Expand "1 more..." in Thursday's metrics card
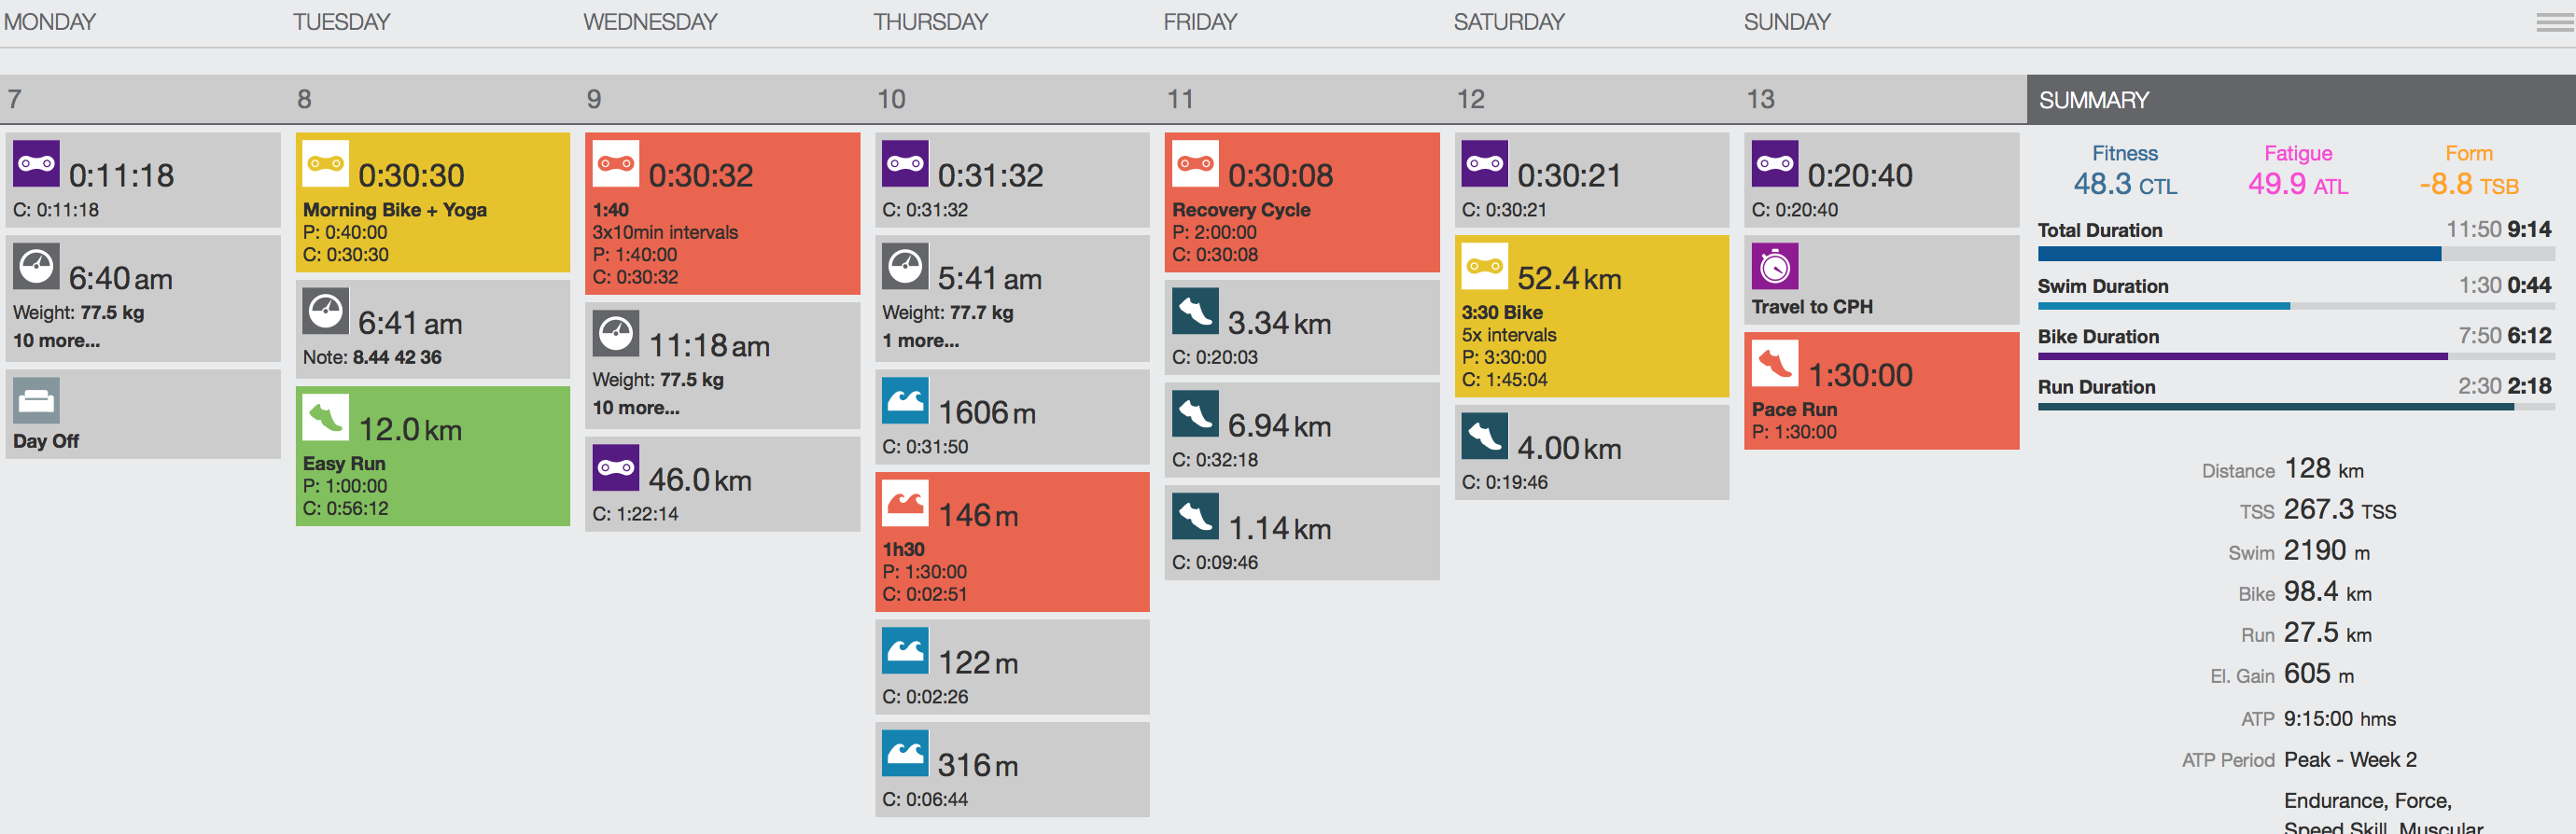Viewport: 2576px width, 834px height. [x=920, y=340]
